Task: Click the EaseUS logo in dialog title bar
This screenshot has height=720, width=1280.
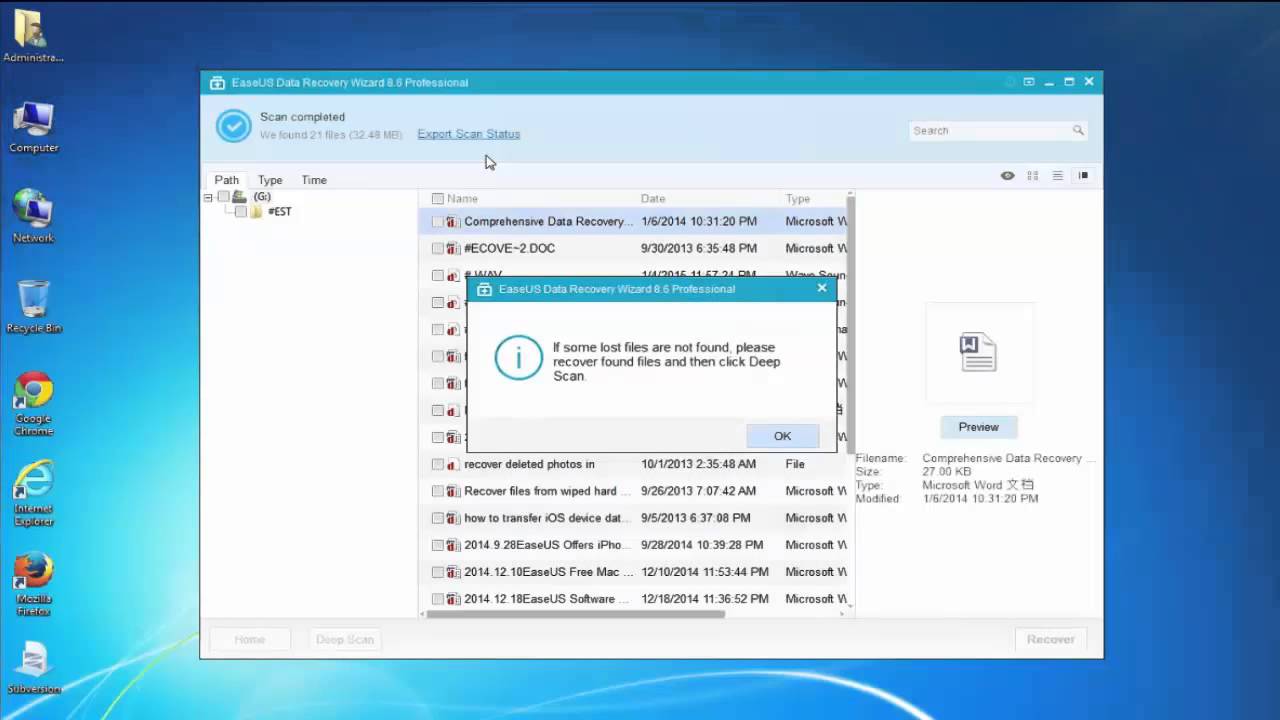Action: pos(484,289)
